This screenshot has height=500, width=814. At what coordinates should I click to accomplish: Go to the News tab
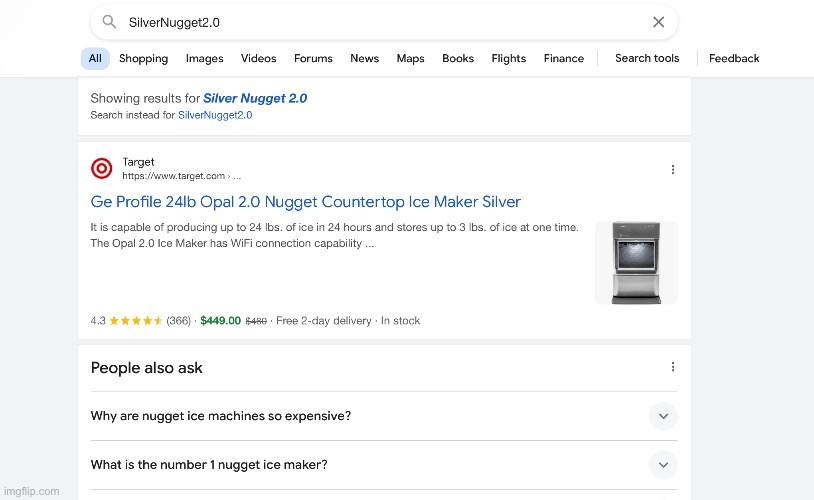[x=364, y=58]
